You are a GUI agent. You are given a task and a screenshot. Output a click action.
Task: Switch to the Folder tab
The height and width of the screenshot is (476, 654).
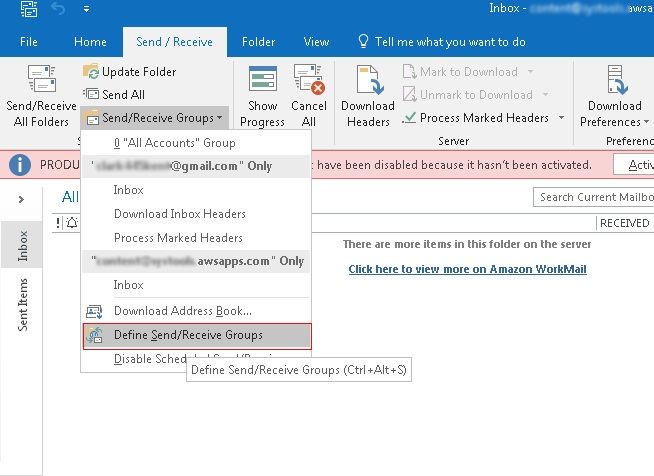click(258, 42)
